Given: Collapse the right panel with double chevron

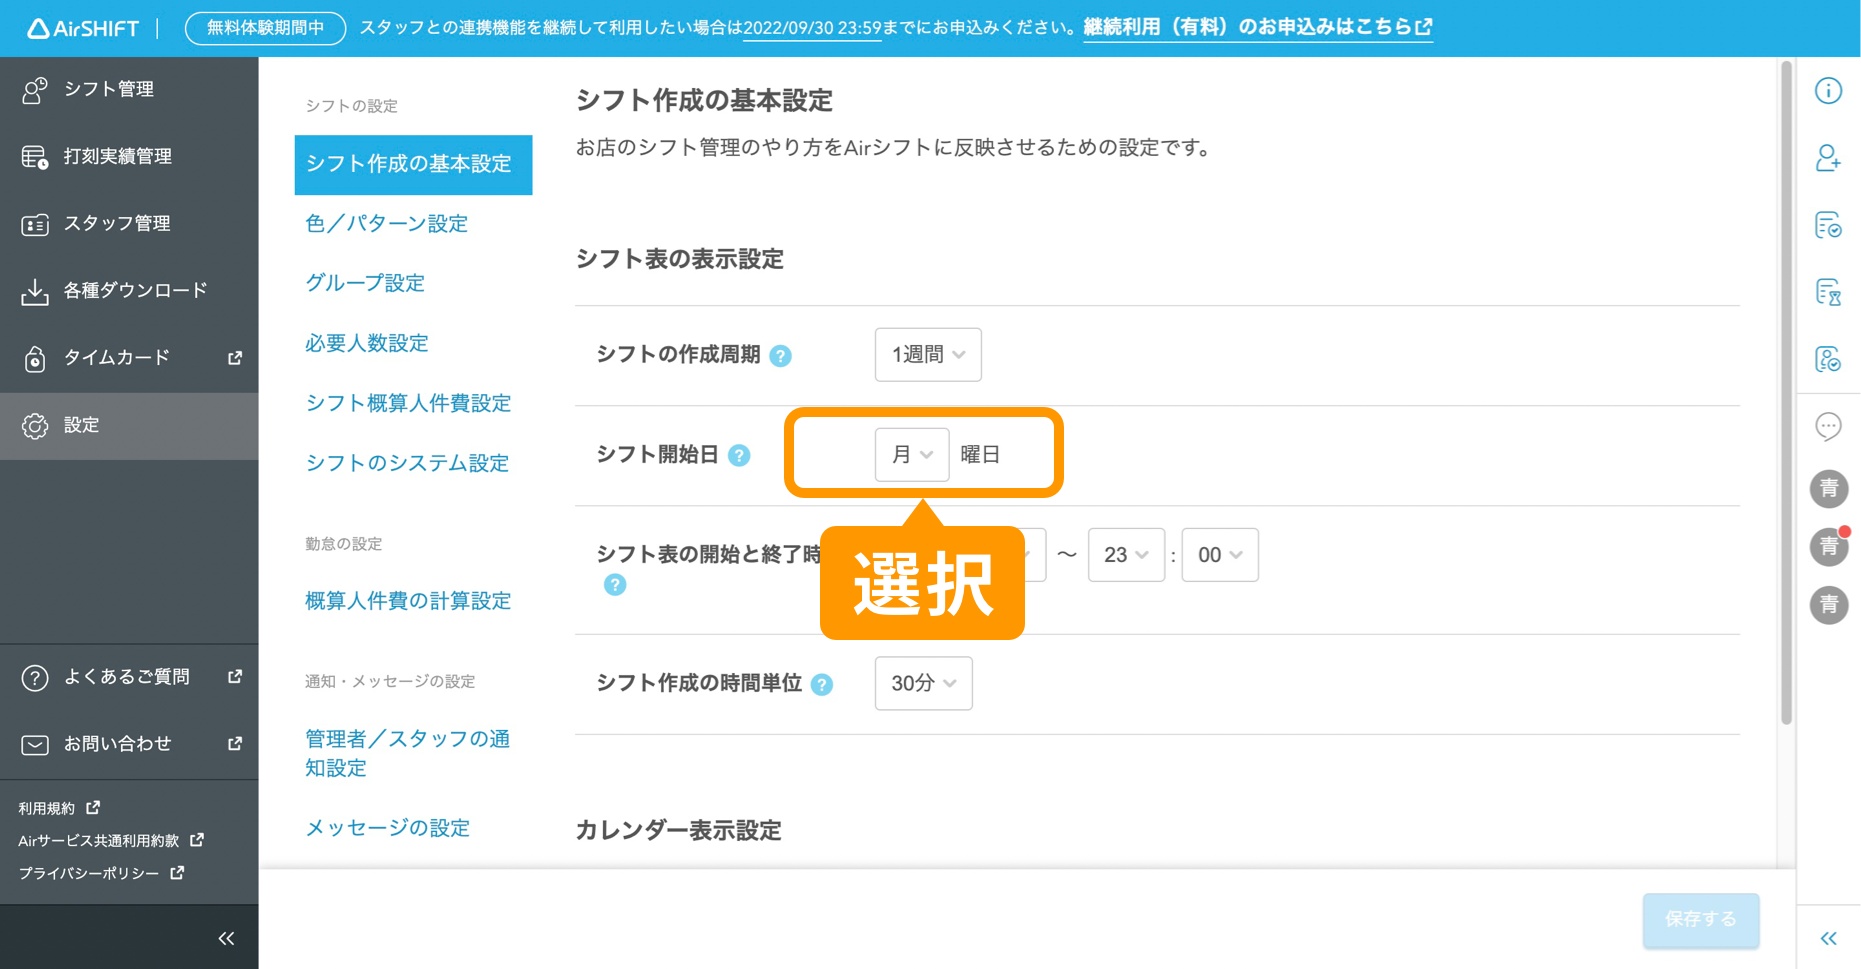Looking at the screenshot, I should coord(1828,938).
